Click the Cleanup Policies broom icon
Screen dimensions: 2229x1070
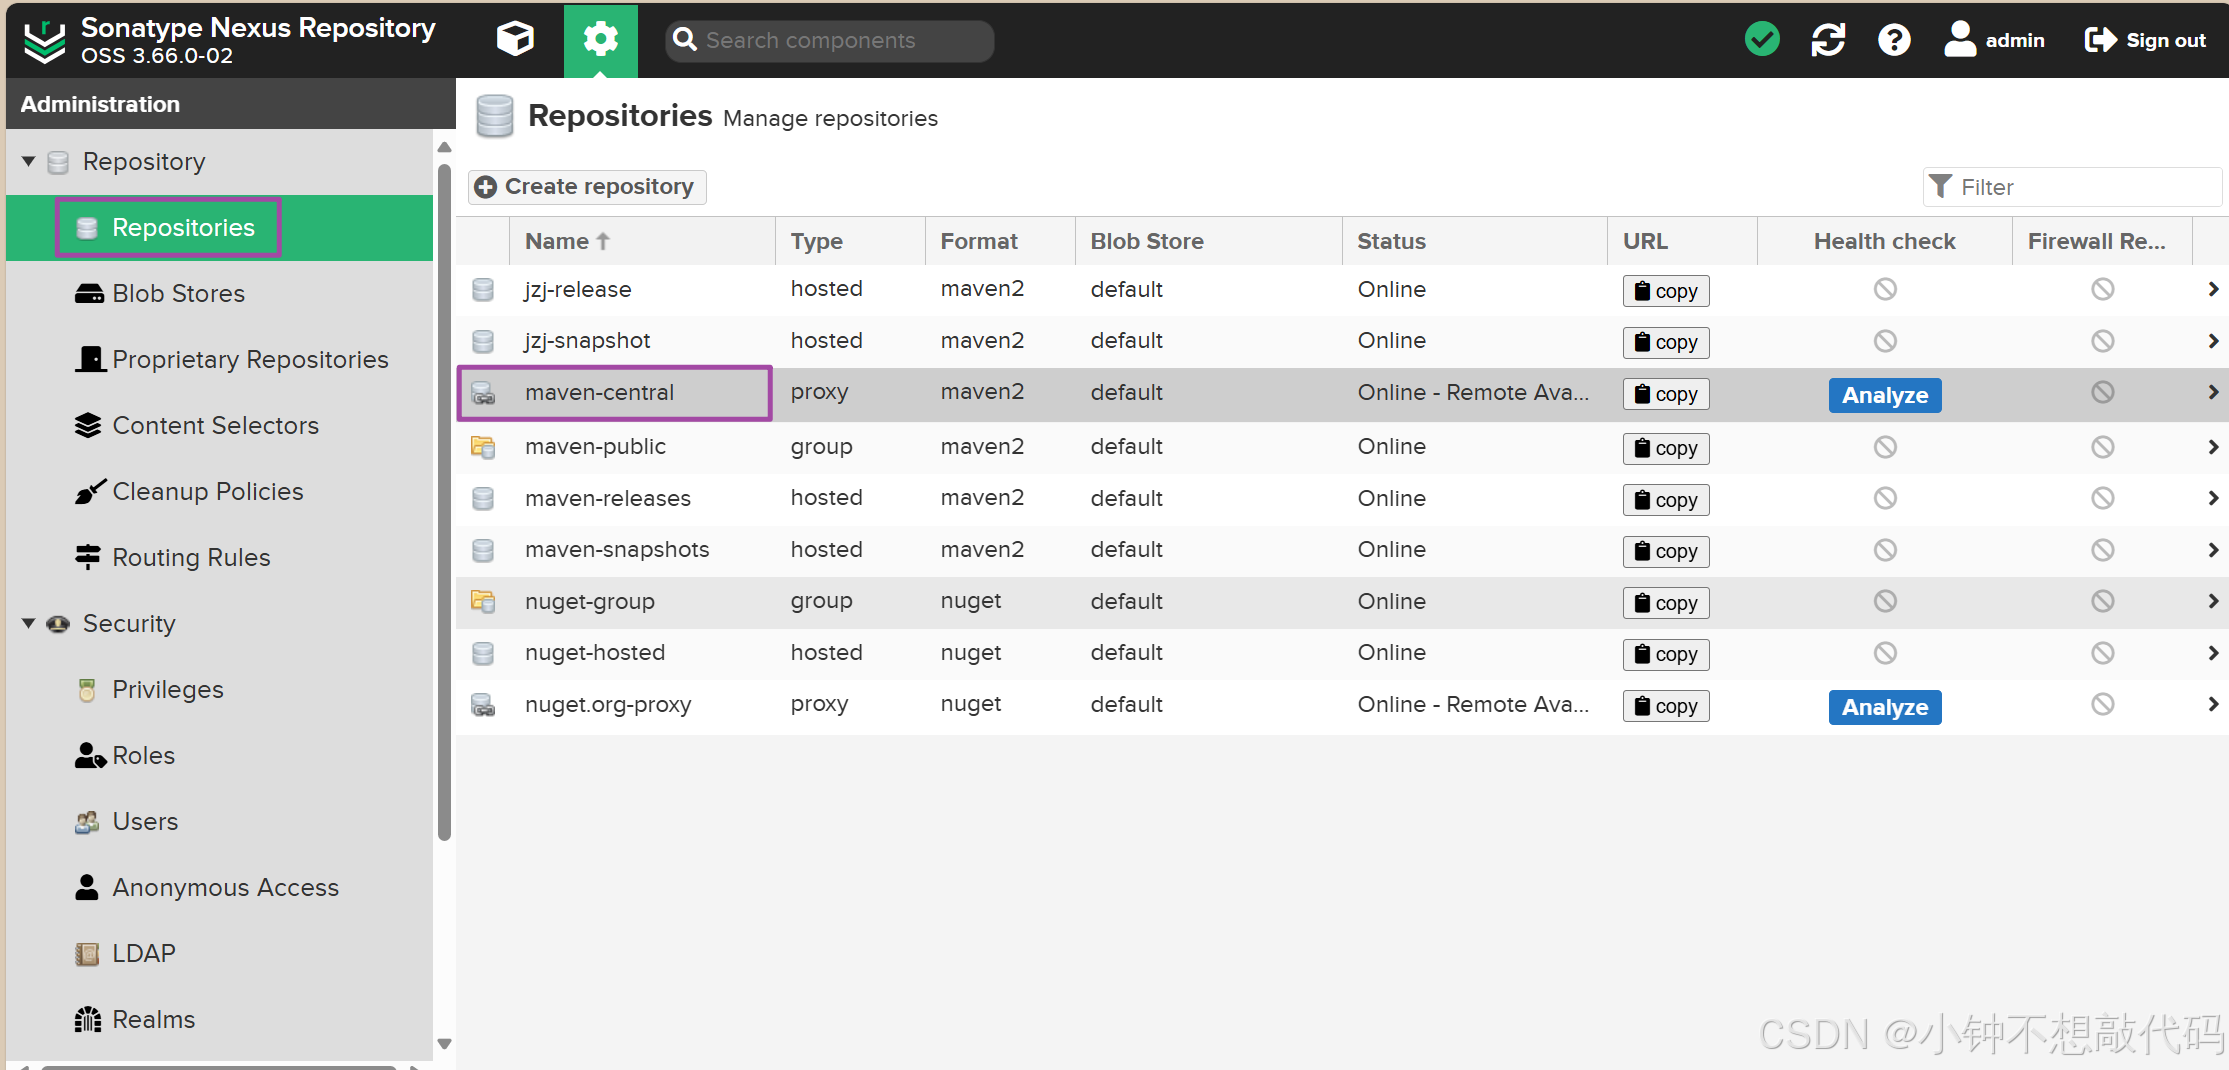(88, 492)
